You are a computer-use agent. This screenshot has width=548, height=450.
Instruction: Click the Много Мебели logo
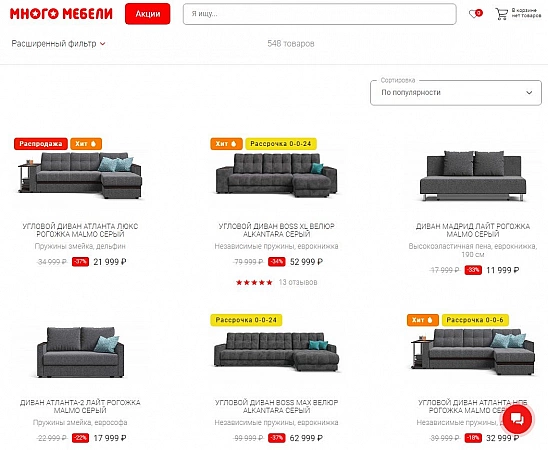click(x=61, y=14)
